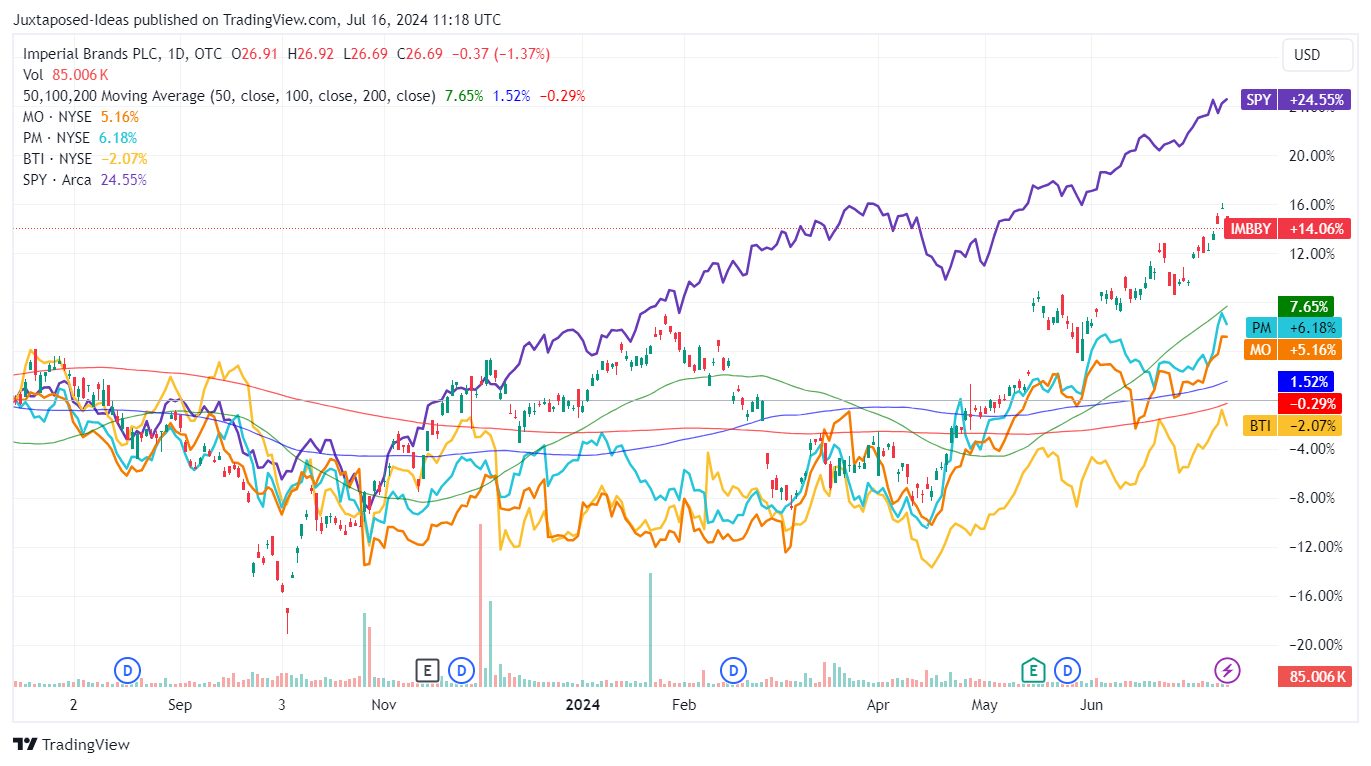Click the 20.00% axis tick
Screen dimensions: 1371x766
pos(1314,156)
